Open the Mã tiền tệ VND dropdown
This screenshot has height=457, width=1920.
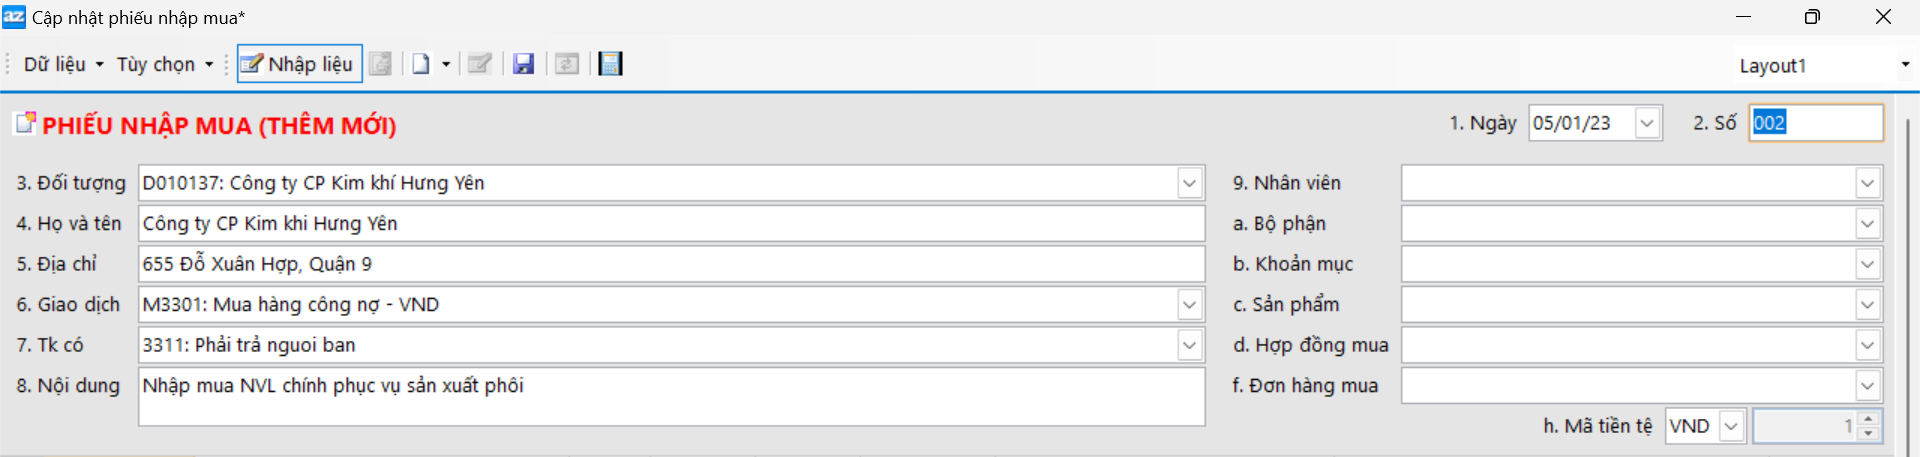coord(1731,426)
